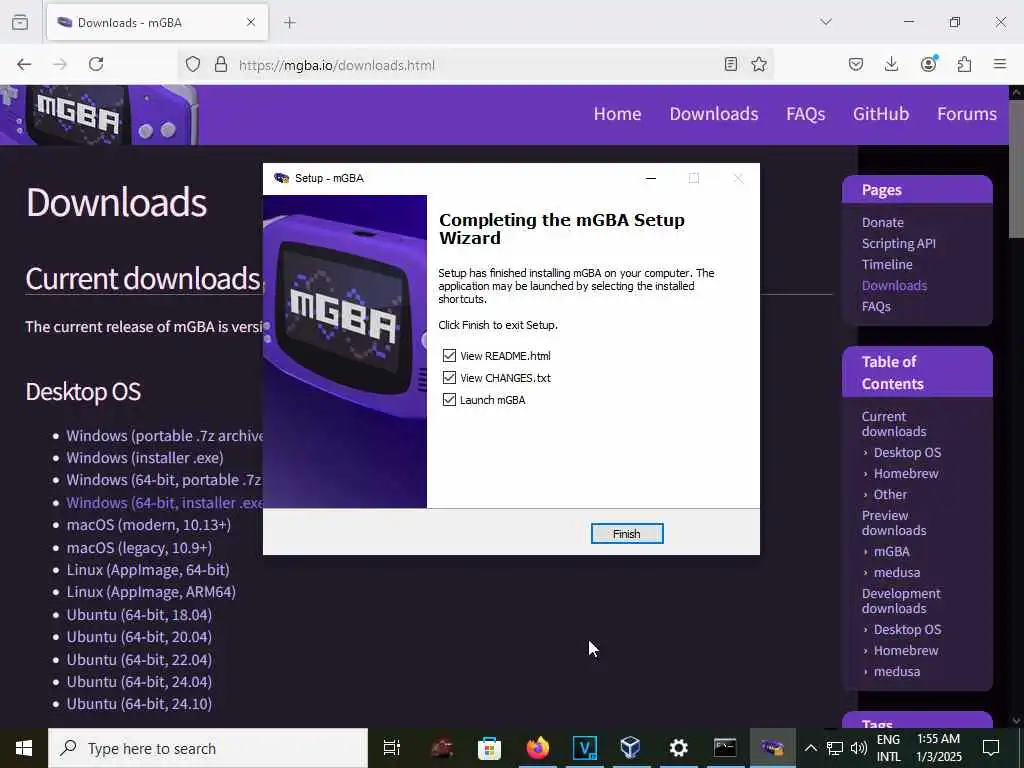Jump to Development downloads in contents
This screenshot has width=1024, height=768.
pos(901,601)
